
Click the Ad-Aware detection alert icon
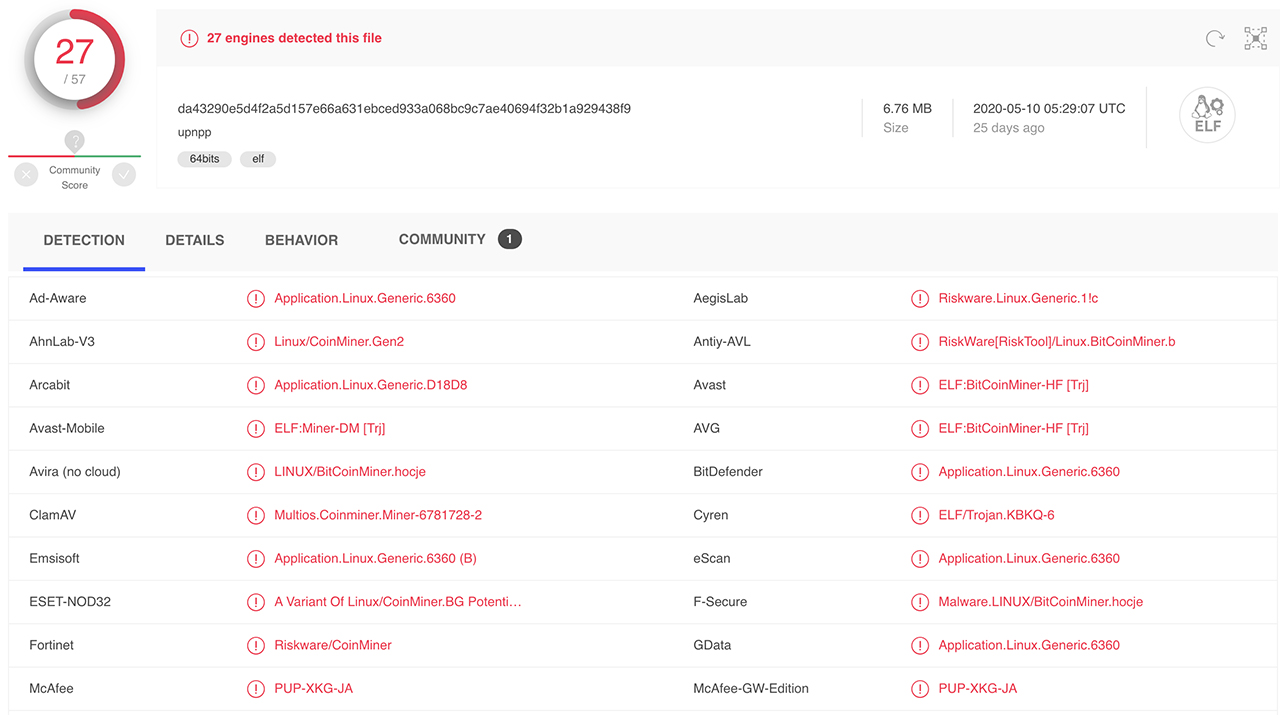tap(256, 298)
